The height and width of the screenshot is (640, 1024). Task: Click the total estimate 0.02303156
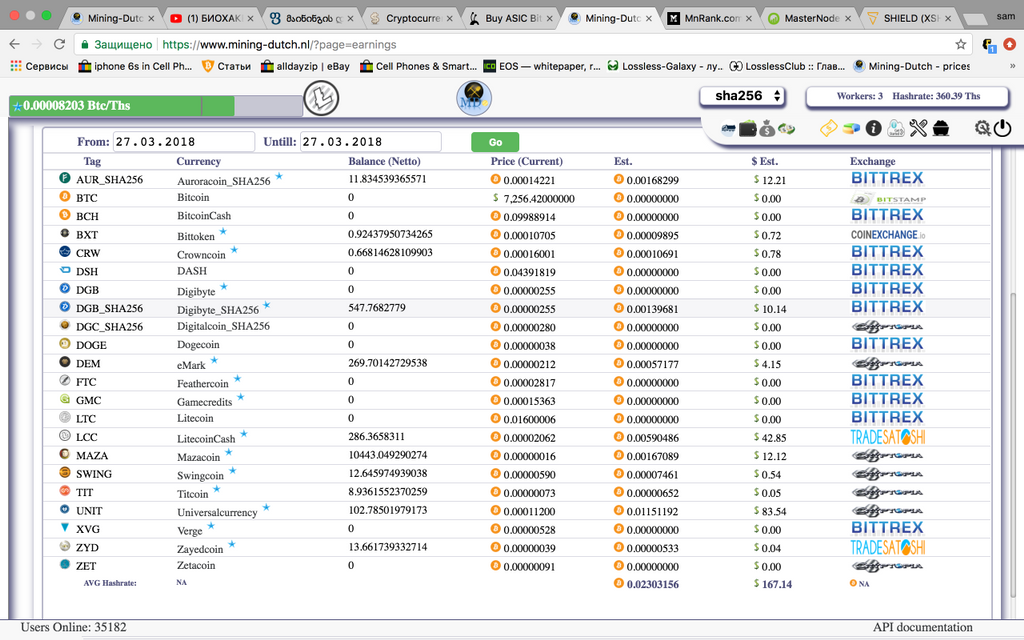[652, 584]
